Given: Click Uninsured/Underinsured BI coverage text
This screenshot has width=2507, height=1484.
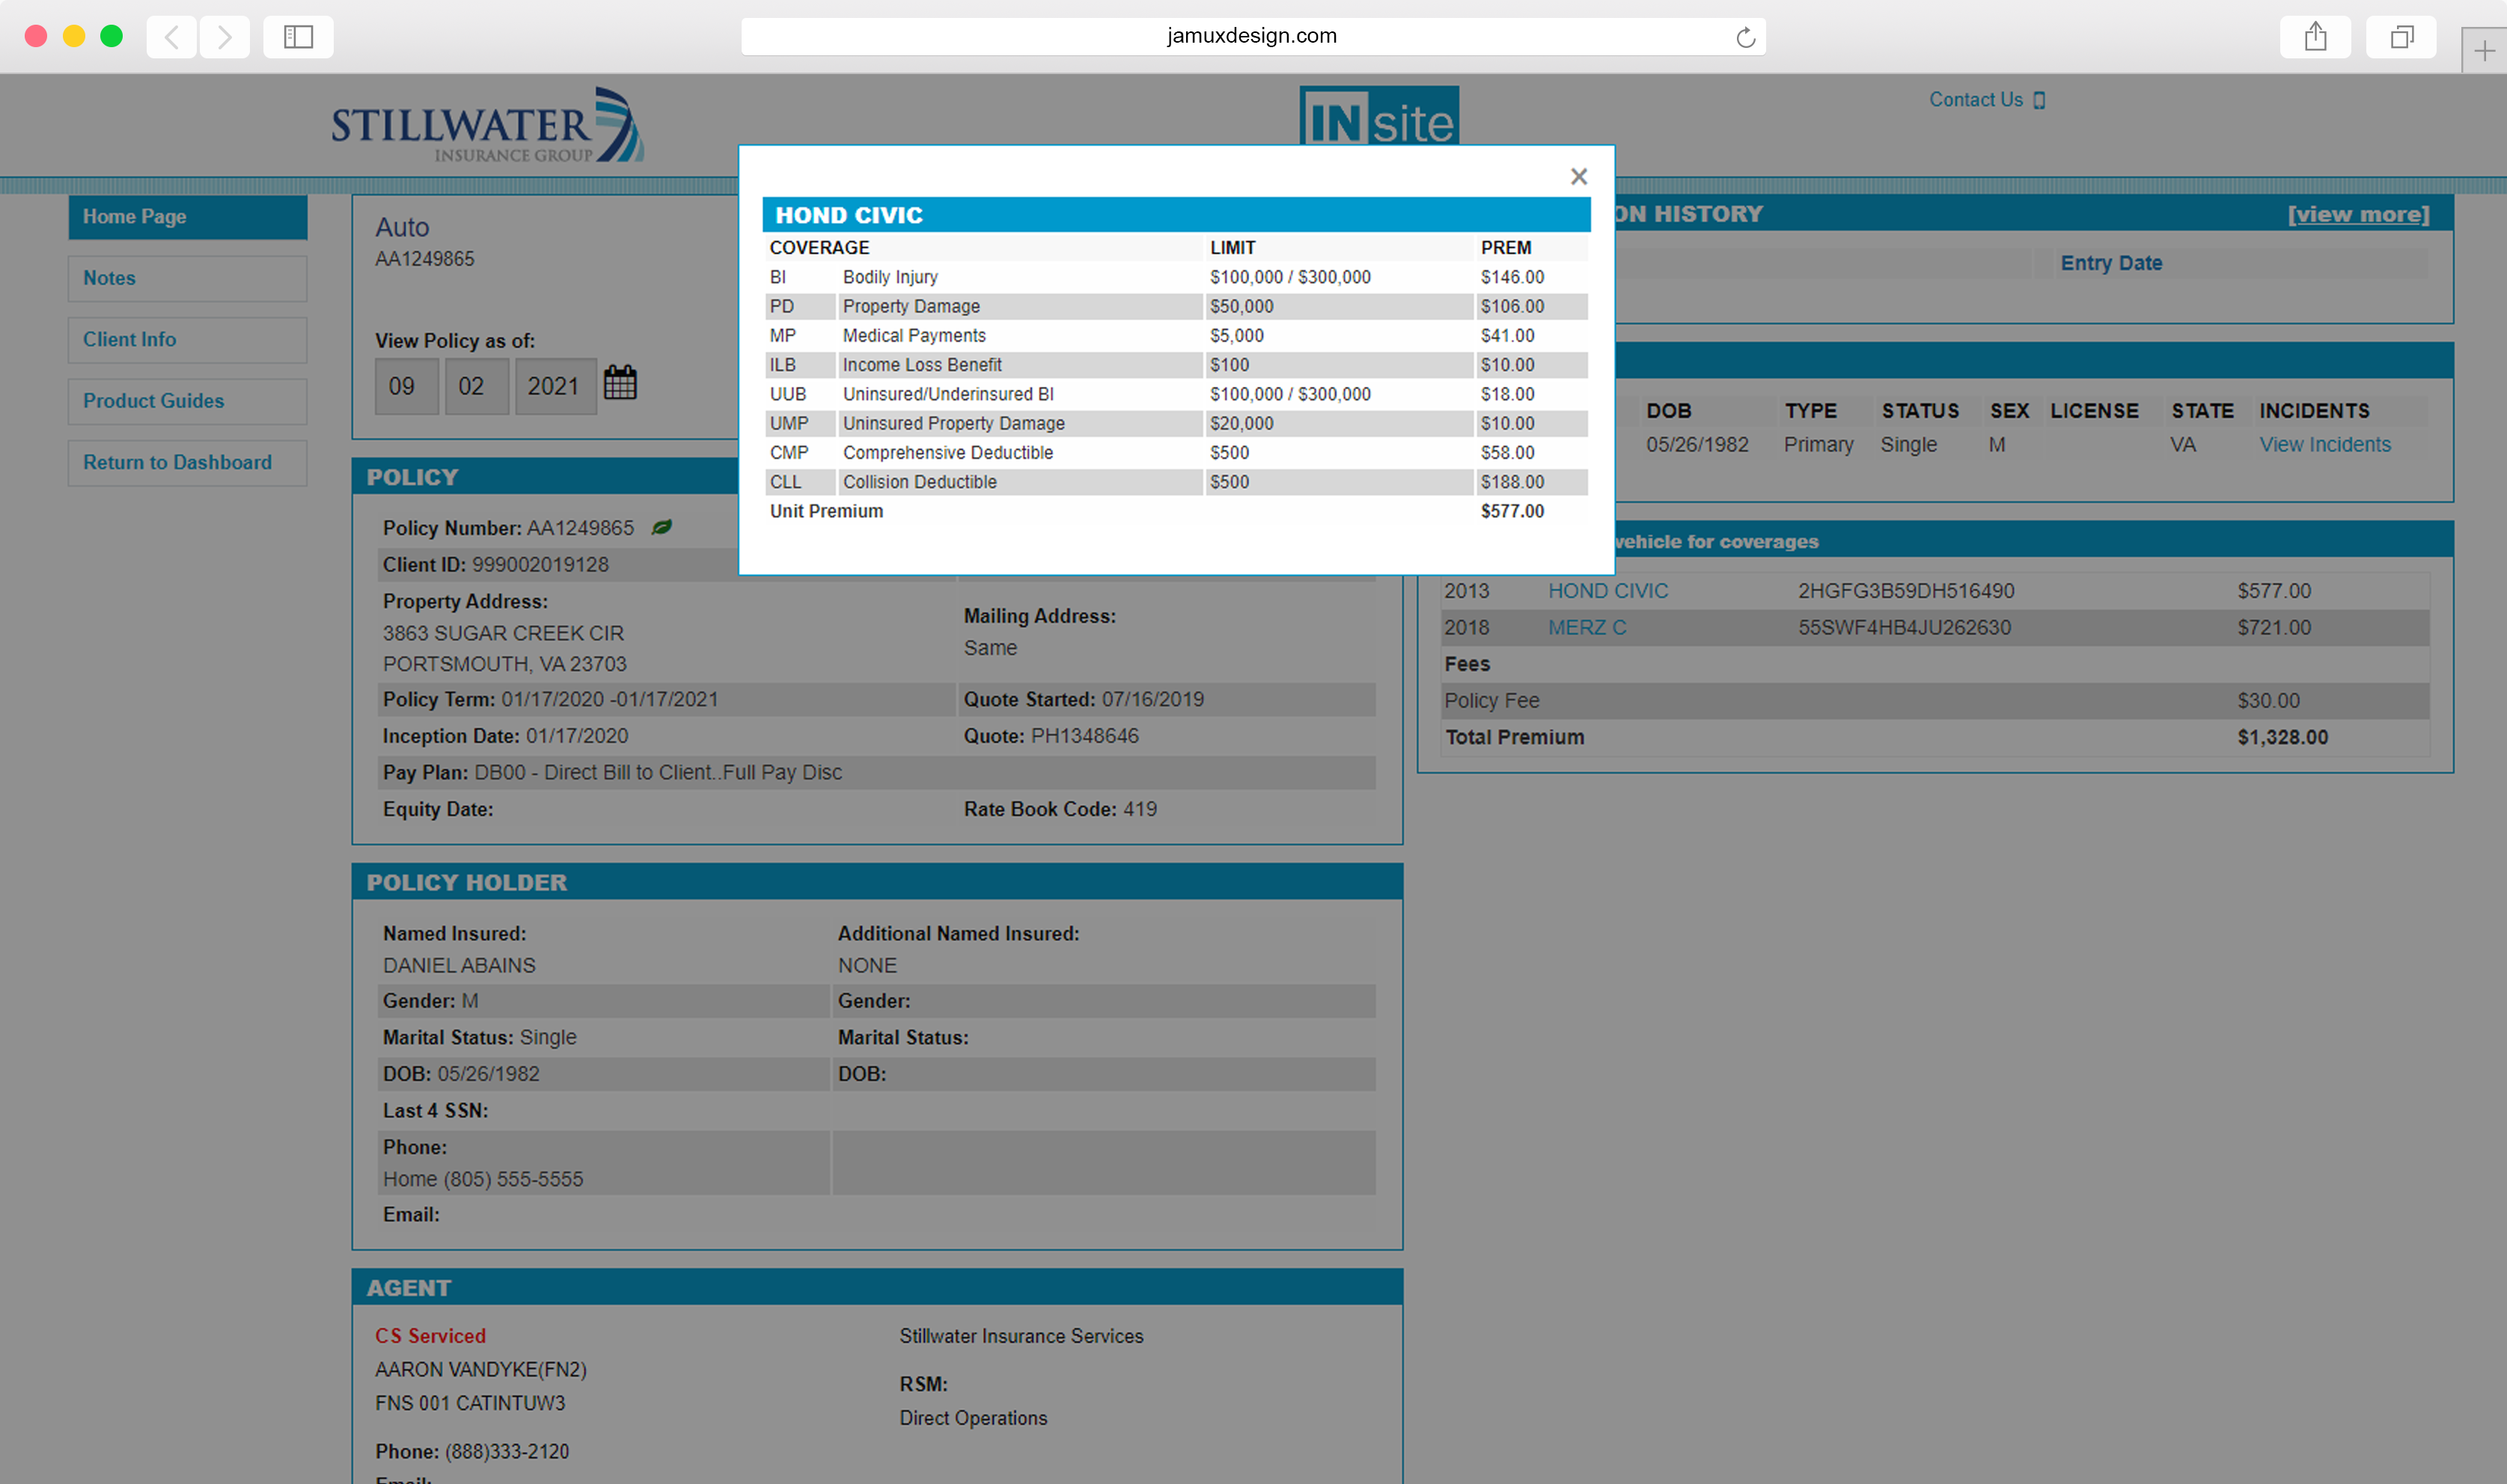Looking at the screenshot, I should pos(948,394).
